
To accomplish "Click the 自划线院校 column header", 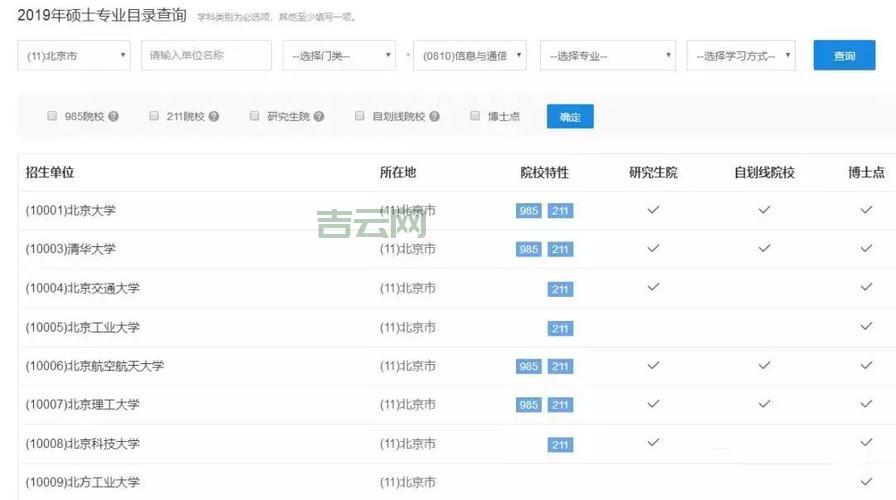I will point(764,173).
